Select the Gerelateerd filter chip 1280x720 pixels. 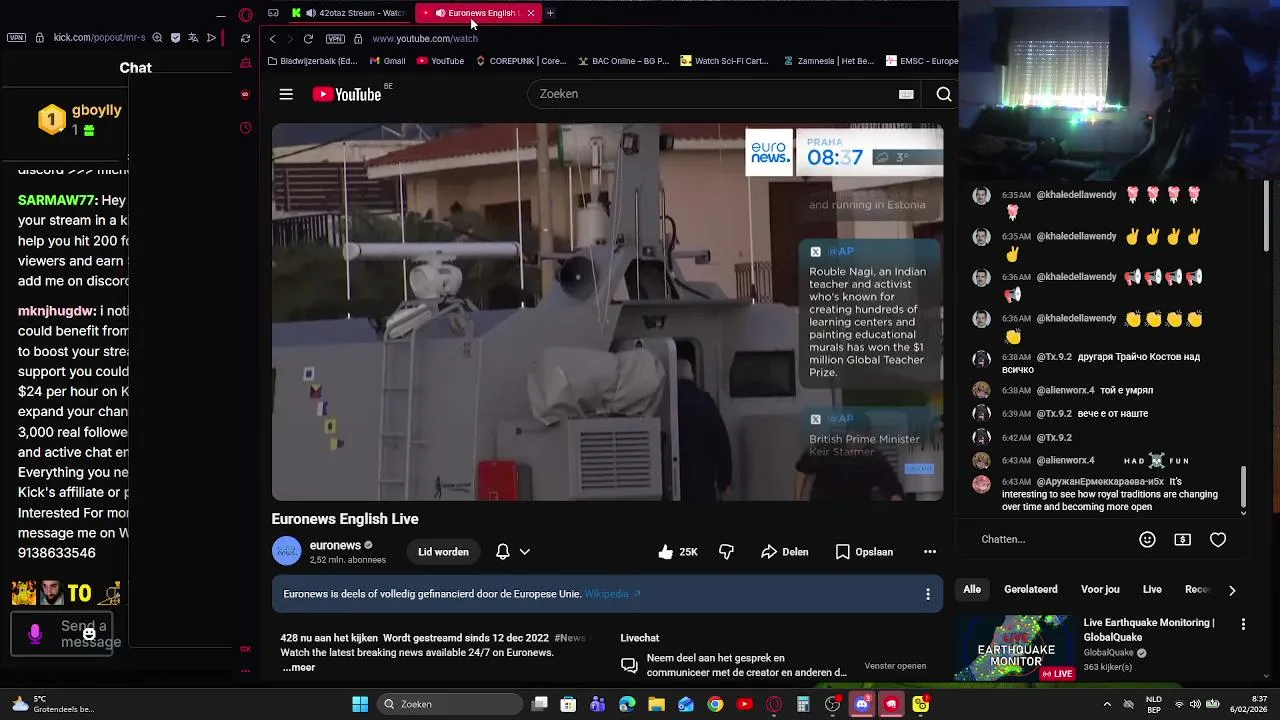click(1031, 590)
